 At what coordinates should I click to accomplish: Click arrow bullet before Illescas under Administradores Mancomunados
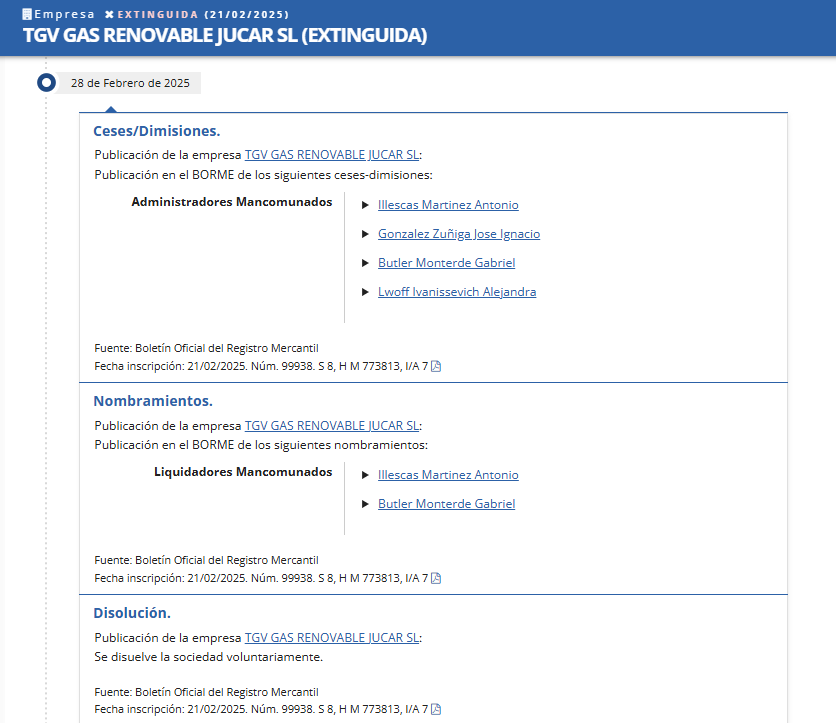click(x=365, y=205)
